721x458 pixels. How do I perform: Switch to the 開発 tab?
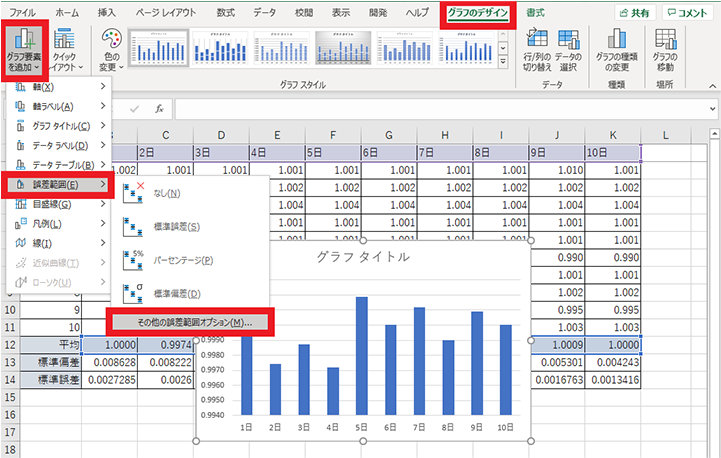[378, 13]
